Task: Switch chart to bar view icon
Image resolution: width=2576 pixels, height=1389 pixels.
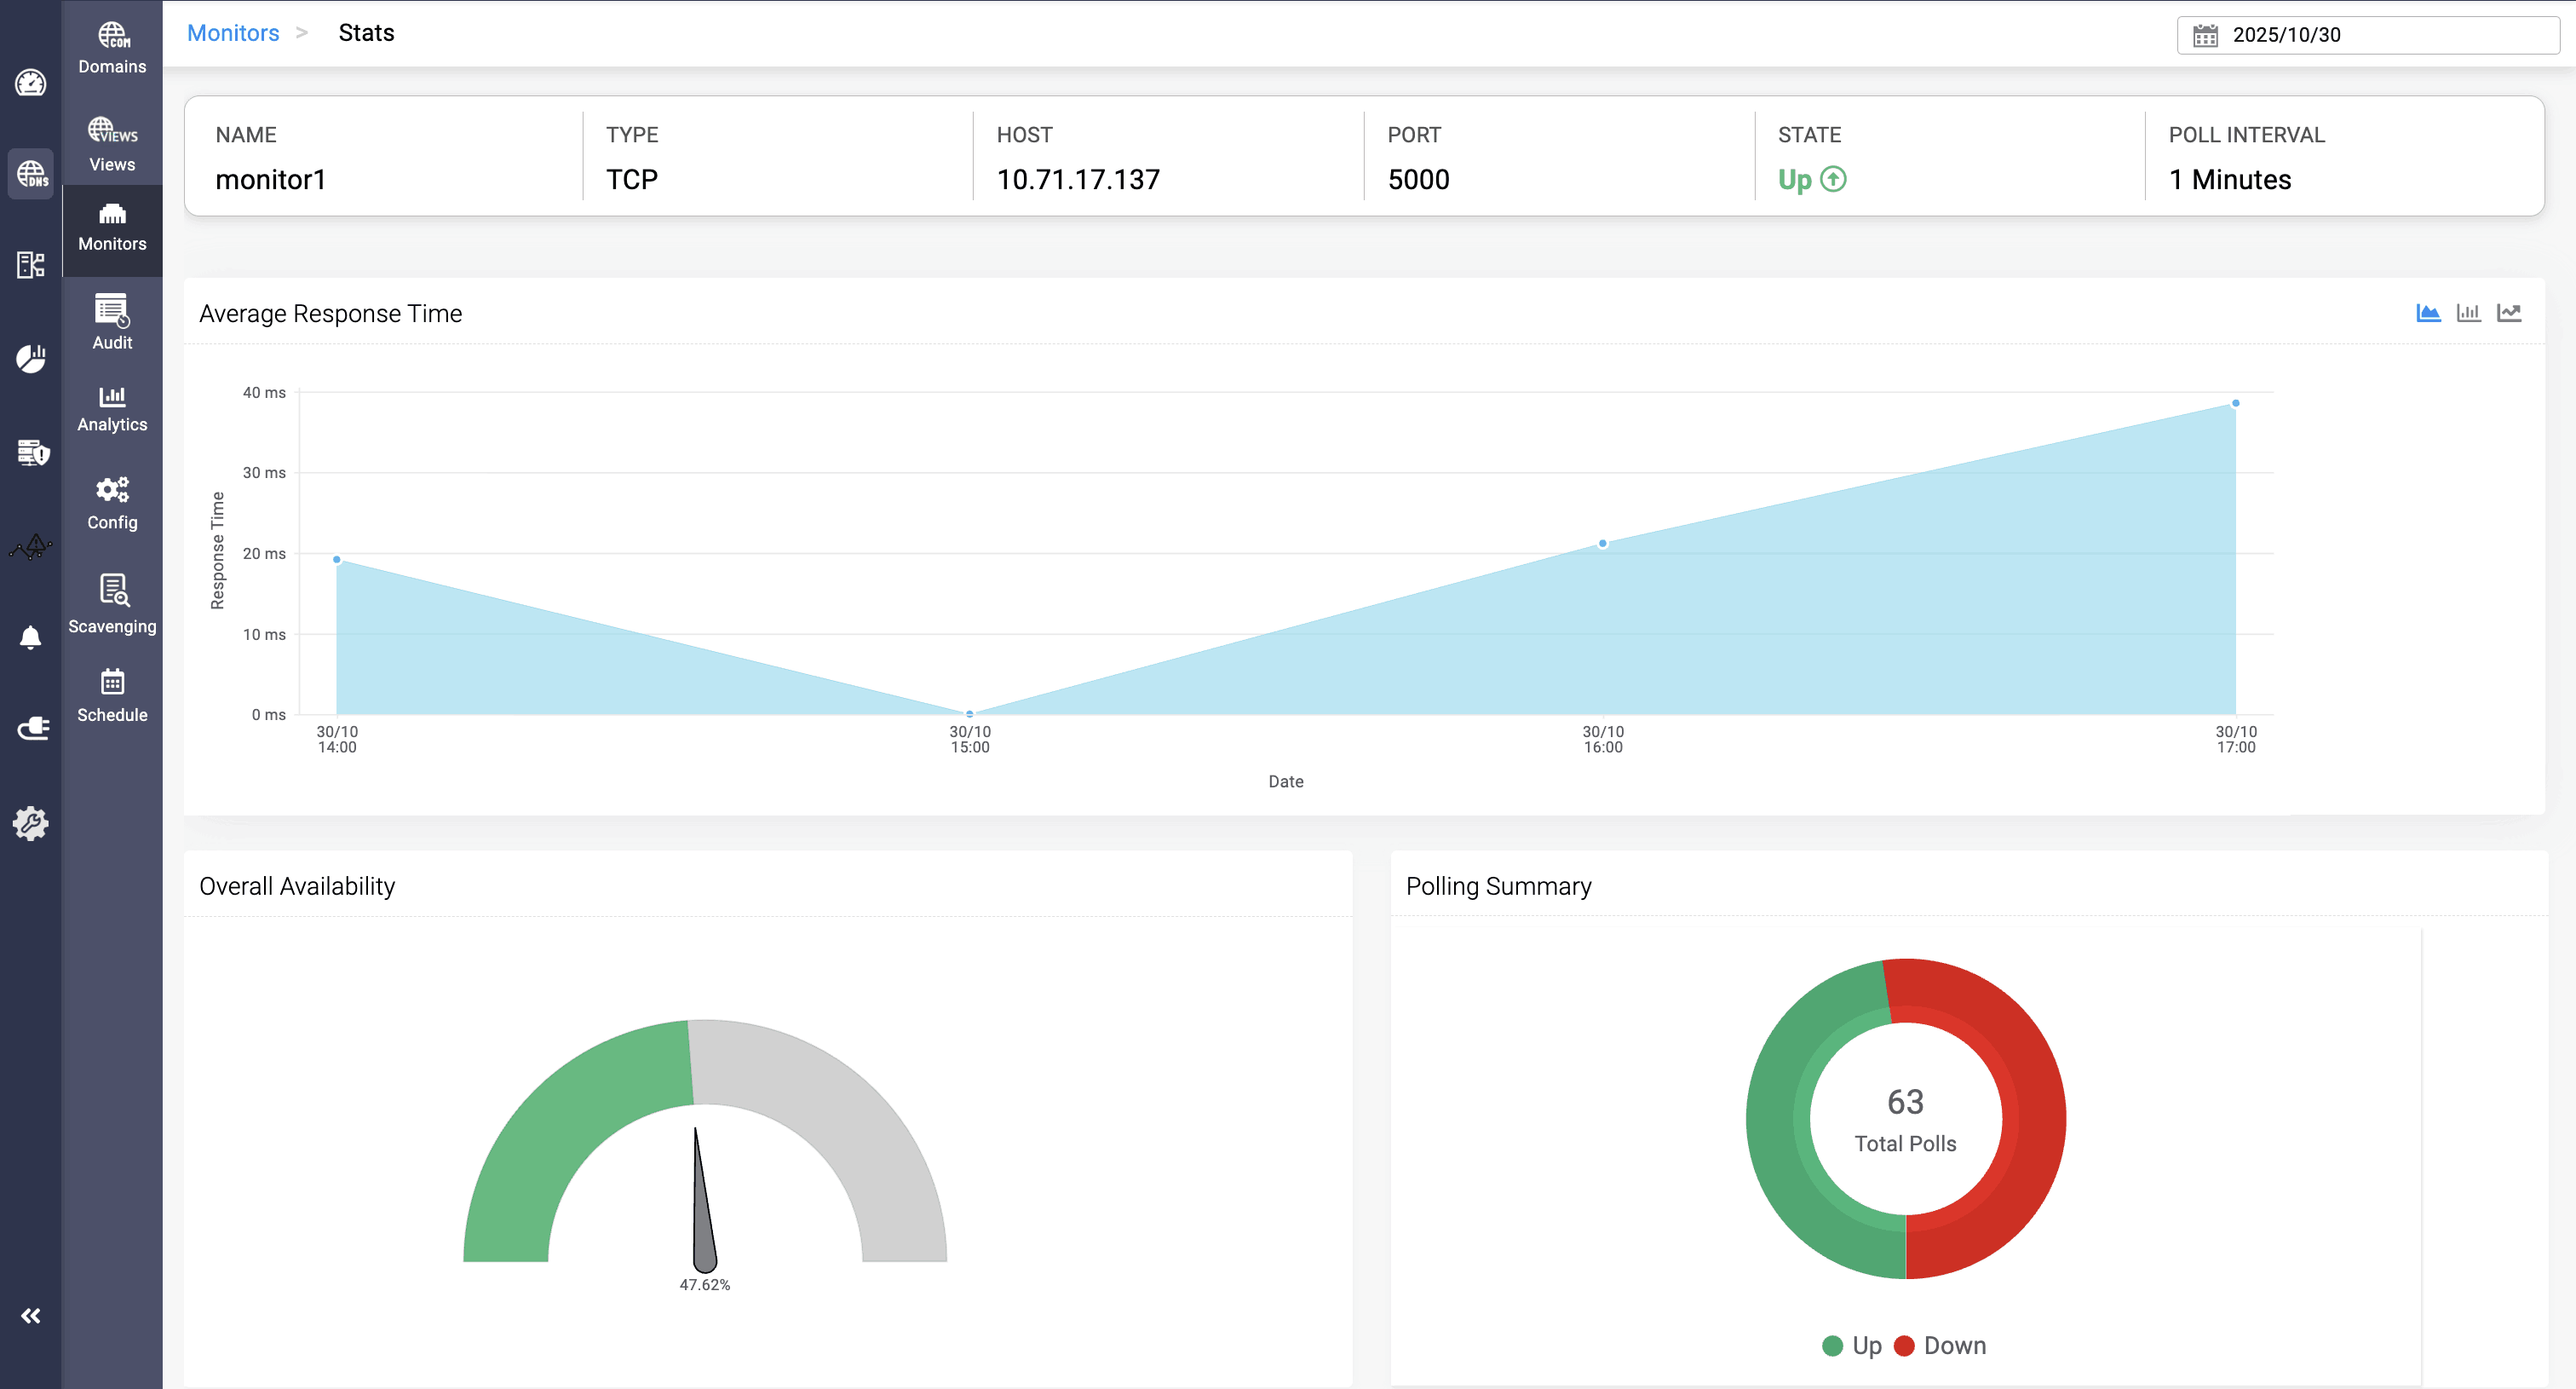Action: click(x=2468, y=313)
